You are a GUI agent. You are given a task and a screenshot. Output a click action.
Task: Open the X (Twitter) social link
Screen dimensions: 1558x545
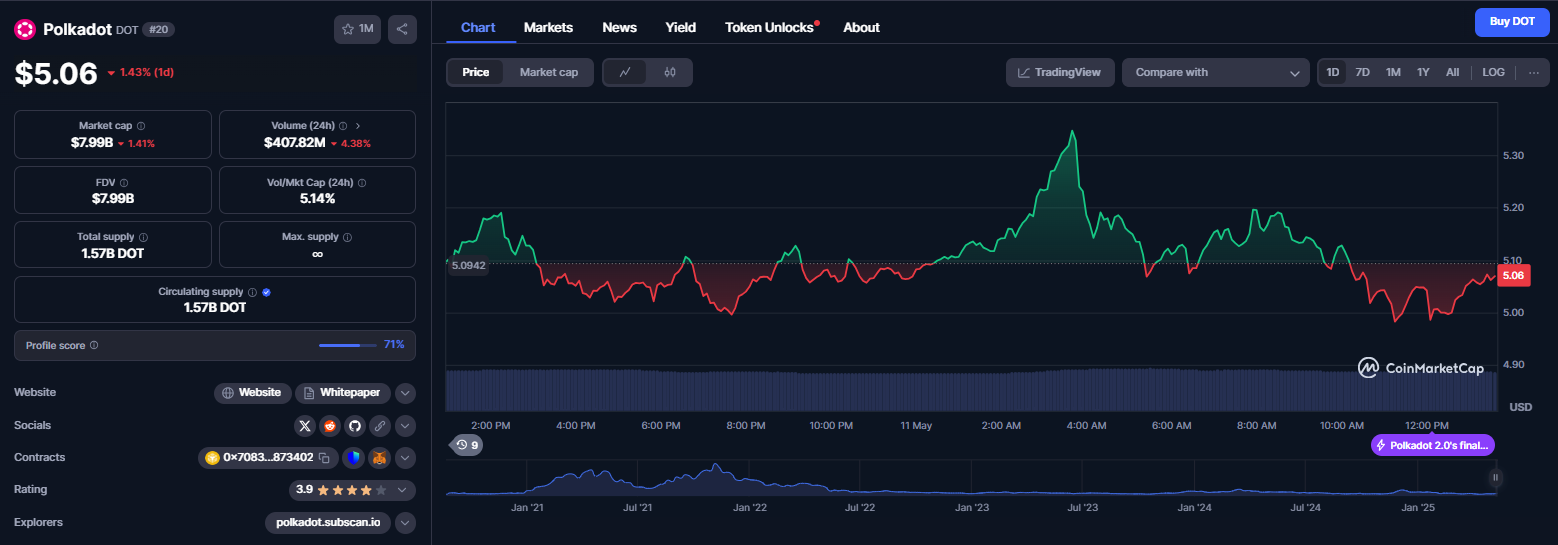pyautogui.click(x=306, y=425)
